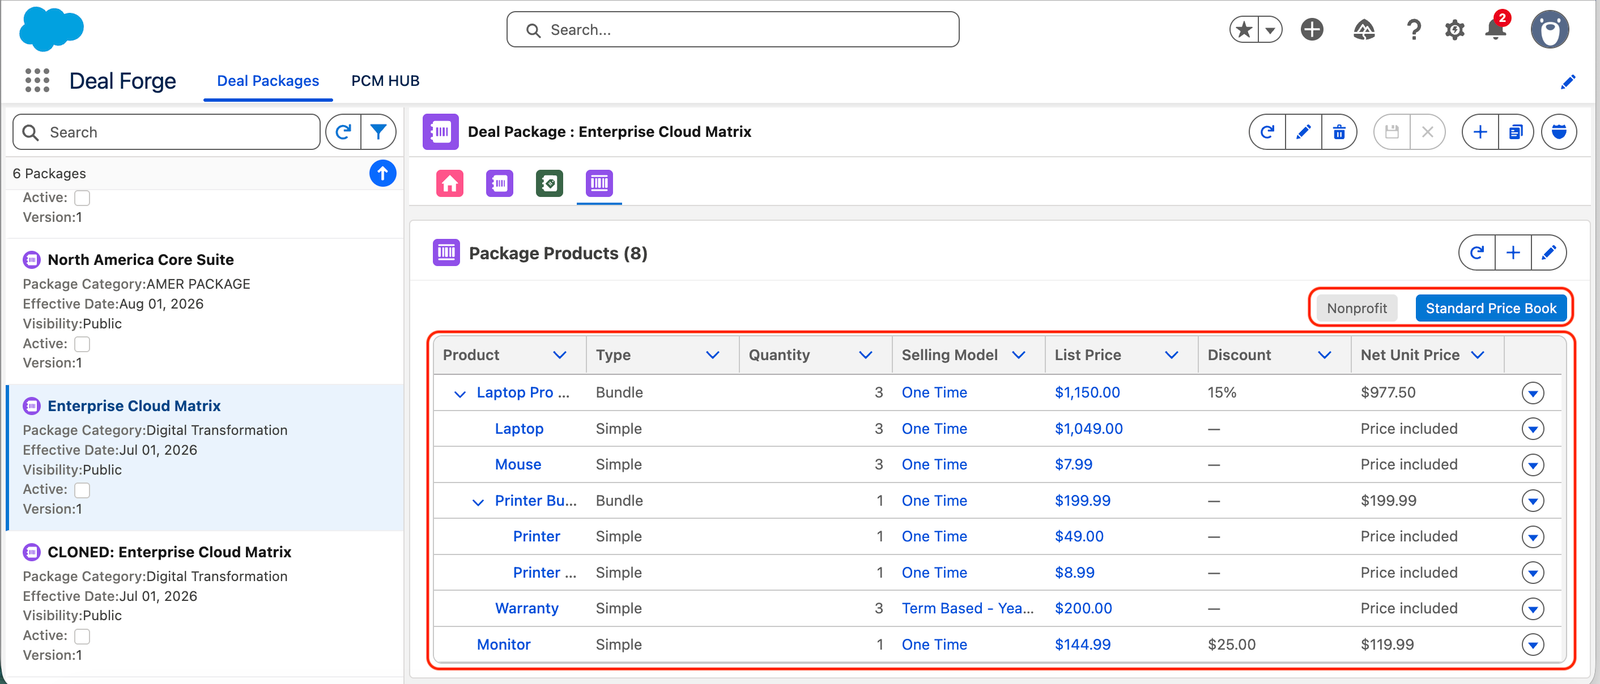Viewport: 1600px width, 684px height.
Task: Switch to the PCM HUB tab
Action: pos(385,81)
